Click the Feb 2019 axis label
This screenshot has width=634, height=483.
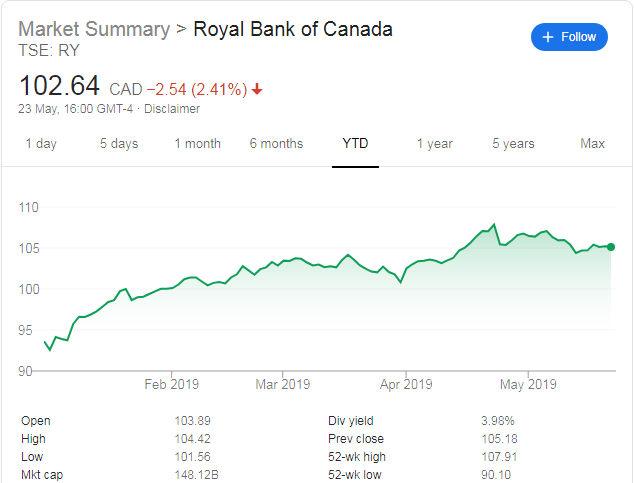coord(171,384)
